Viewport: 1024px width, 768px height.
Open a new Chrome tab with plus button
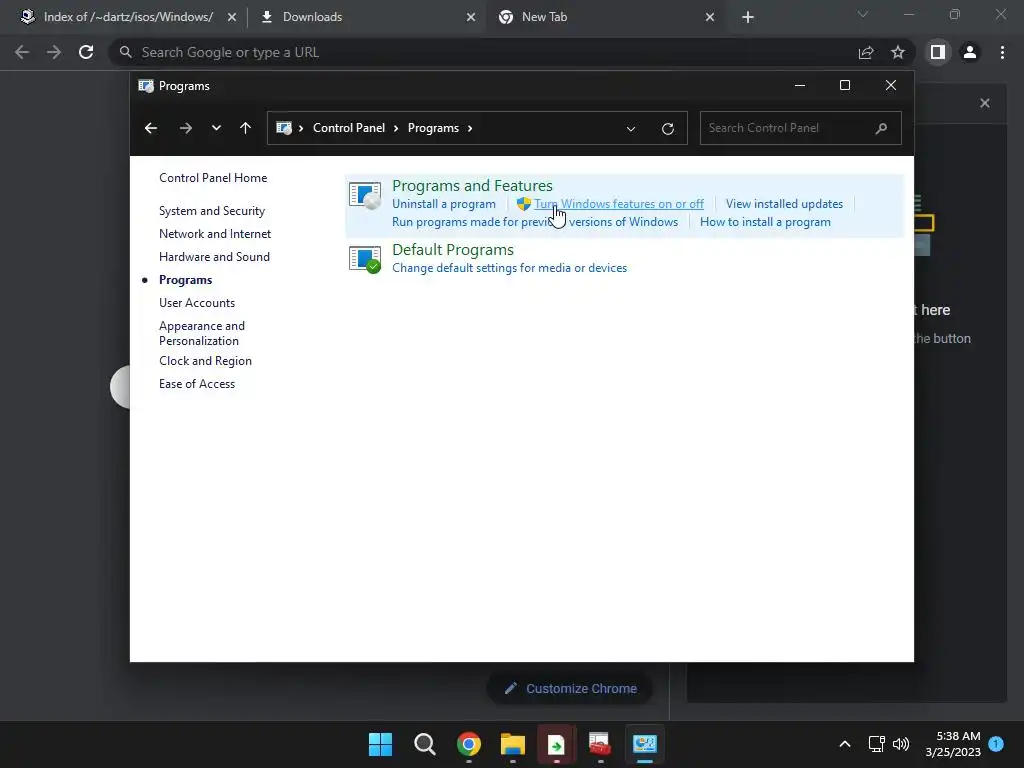pyautogui.click(x=748, y=17)
